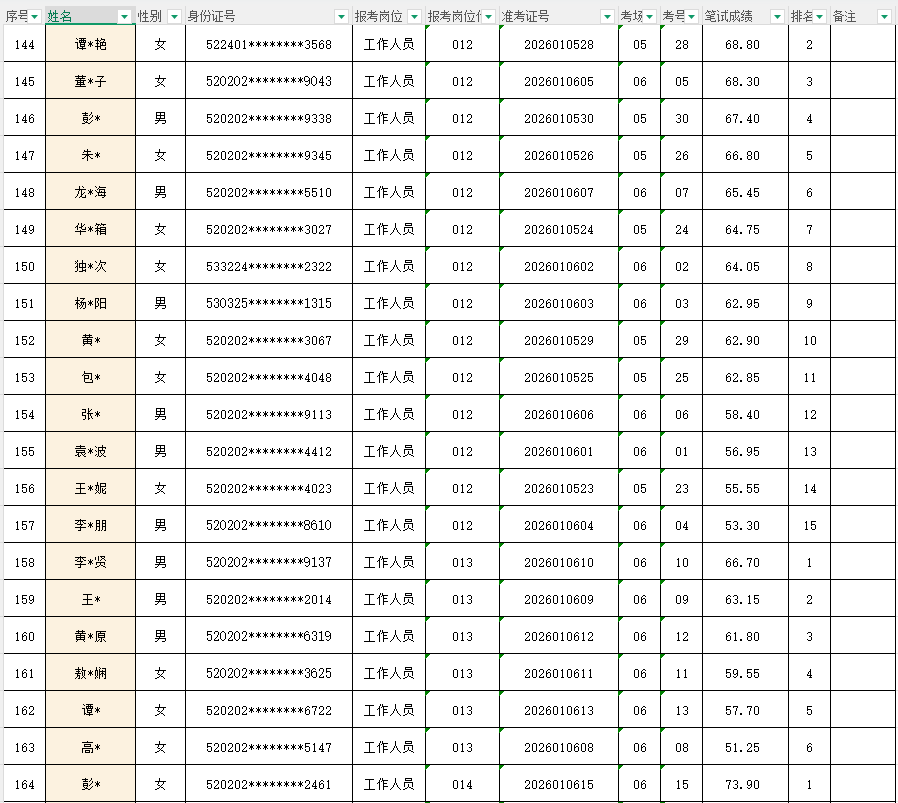Image resolution: width=898 pixels, height=803 pixels.
Task: Select name cell 包*
Action: [x=90, y=377]
